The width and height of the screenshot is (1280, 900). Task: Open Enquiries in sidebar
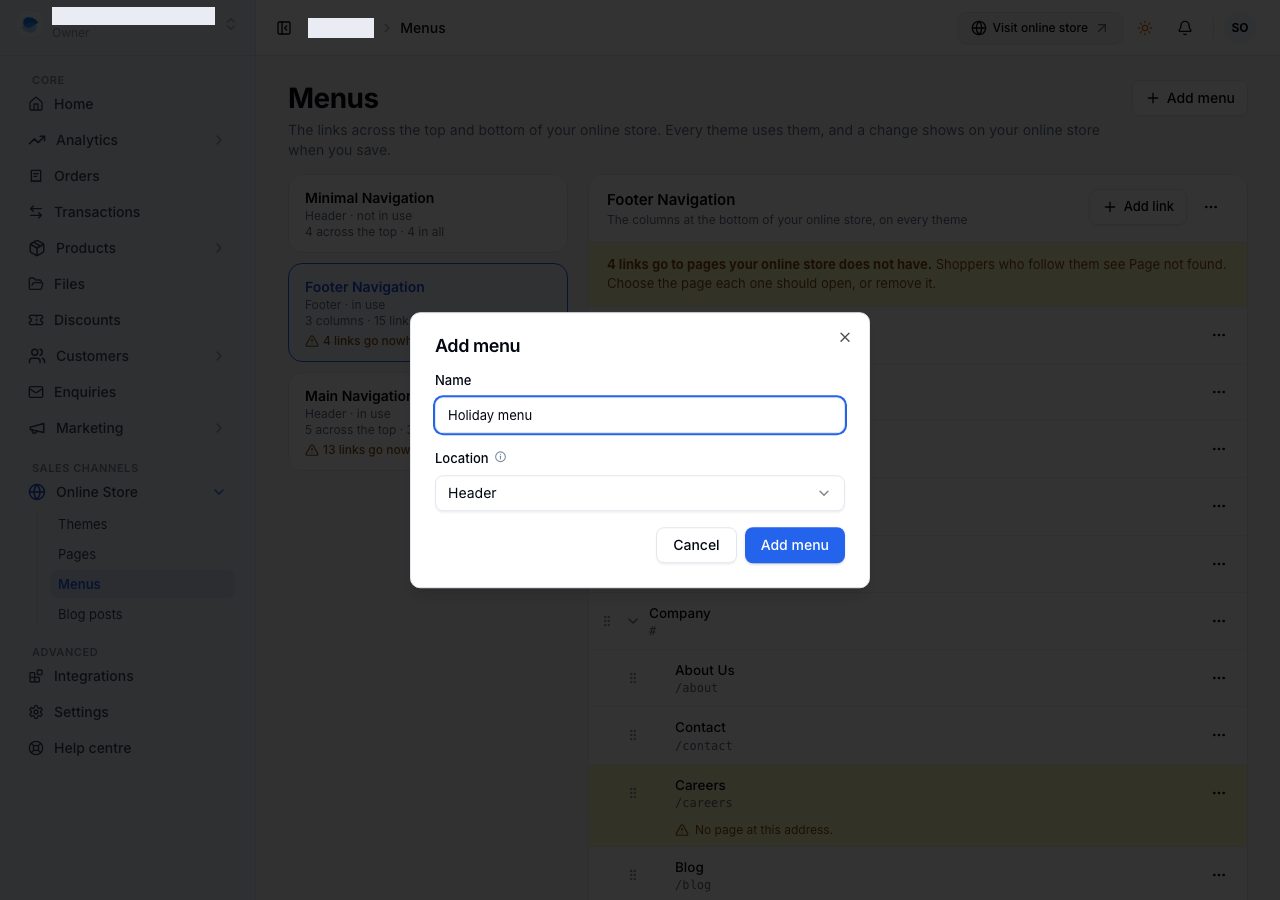coord(128,392)
